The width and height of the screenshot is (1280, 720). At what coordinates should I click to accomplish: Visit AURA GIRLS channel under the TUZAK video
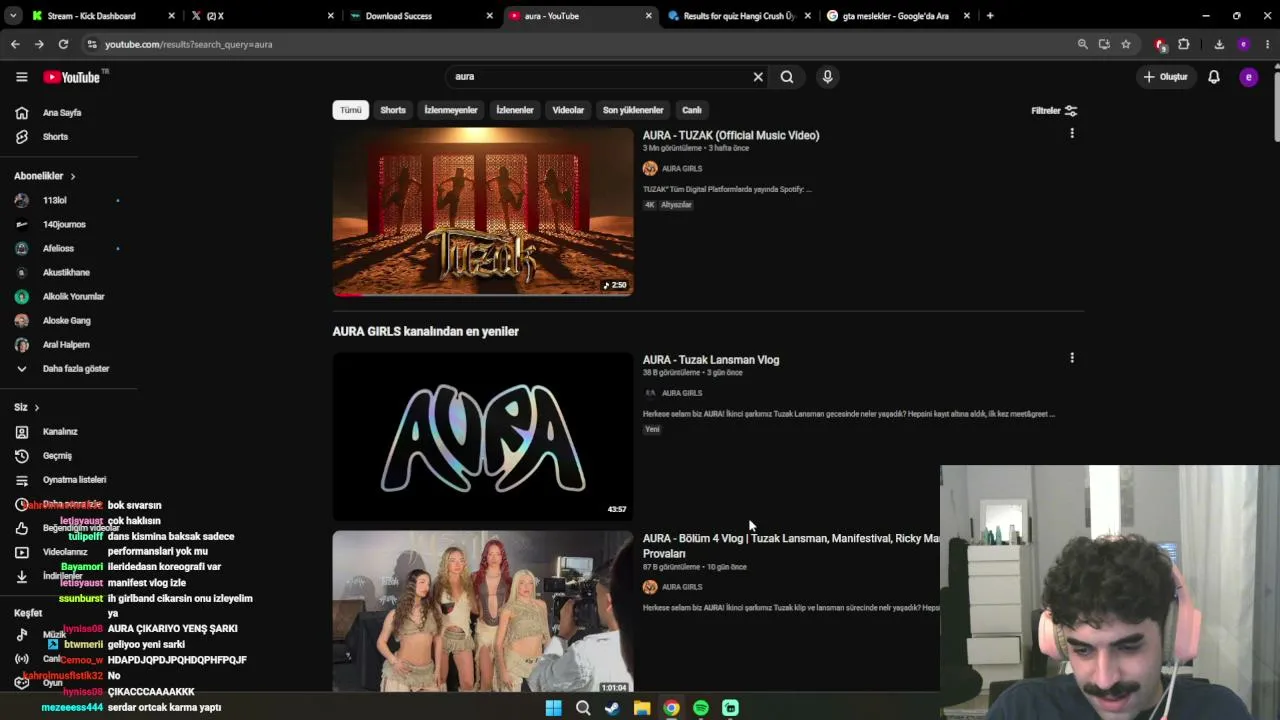click(x=682, y=169)
